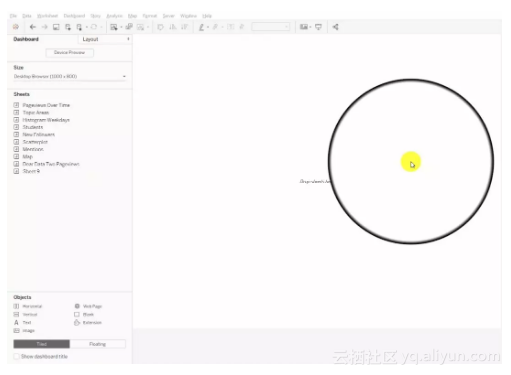Select the Histogram Weekdays sheet
511x375 pixels.
point(42,120)
